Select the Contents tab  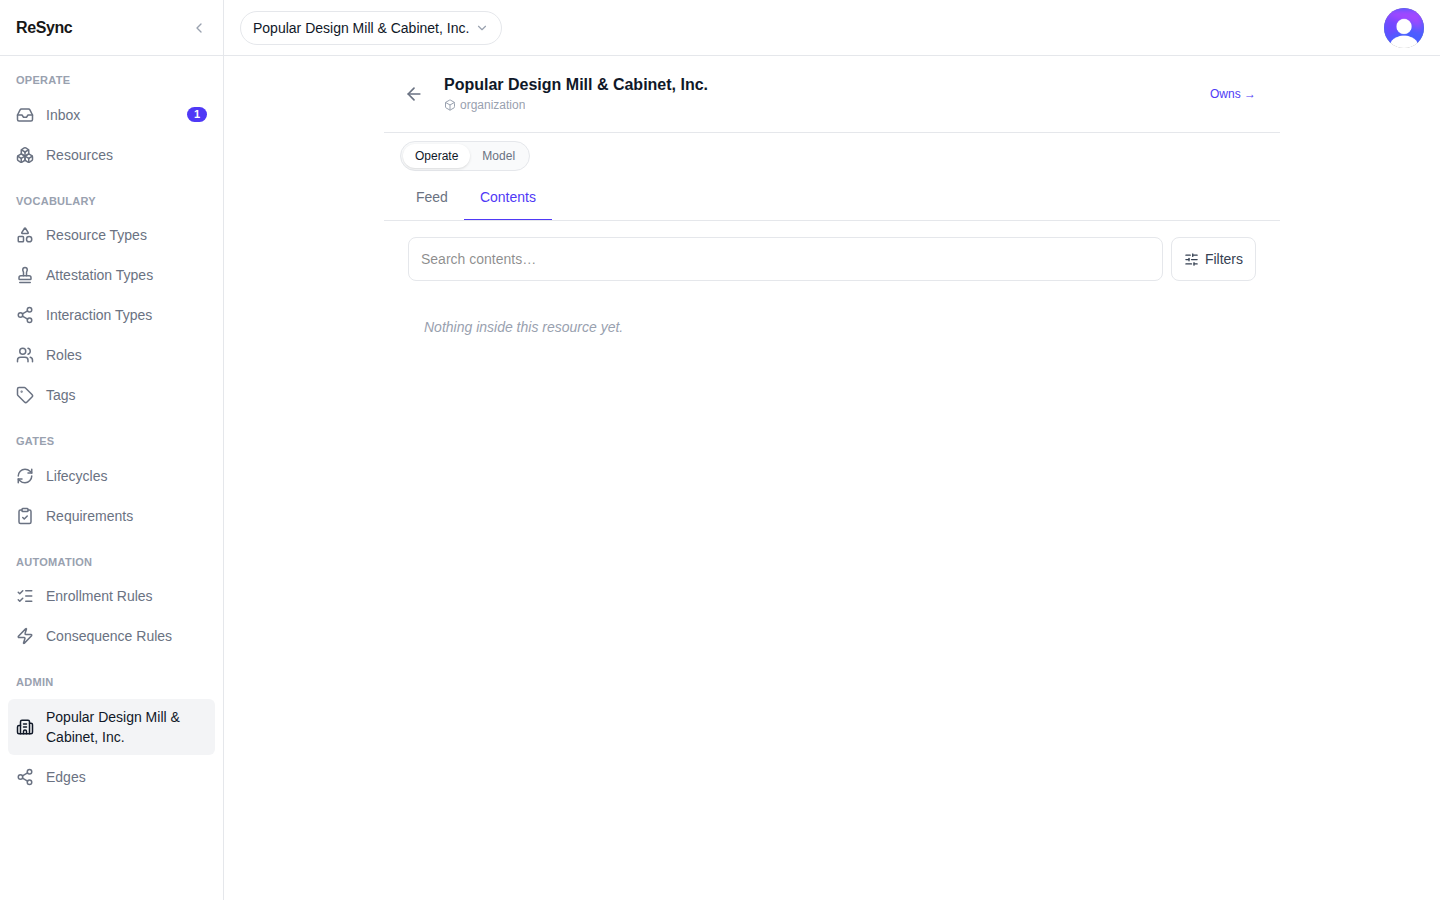[x=508, y=197]
